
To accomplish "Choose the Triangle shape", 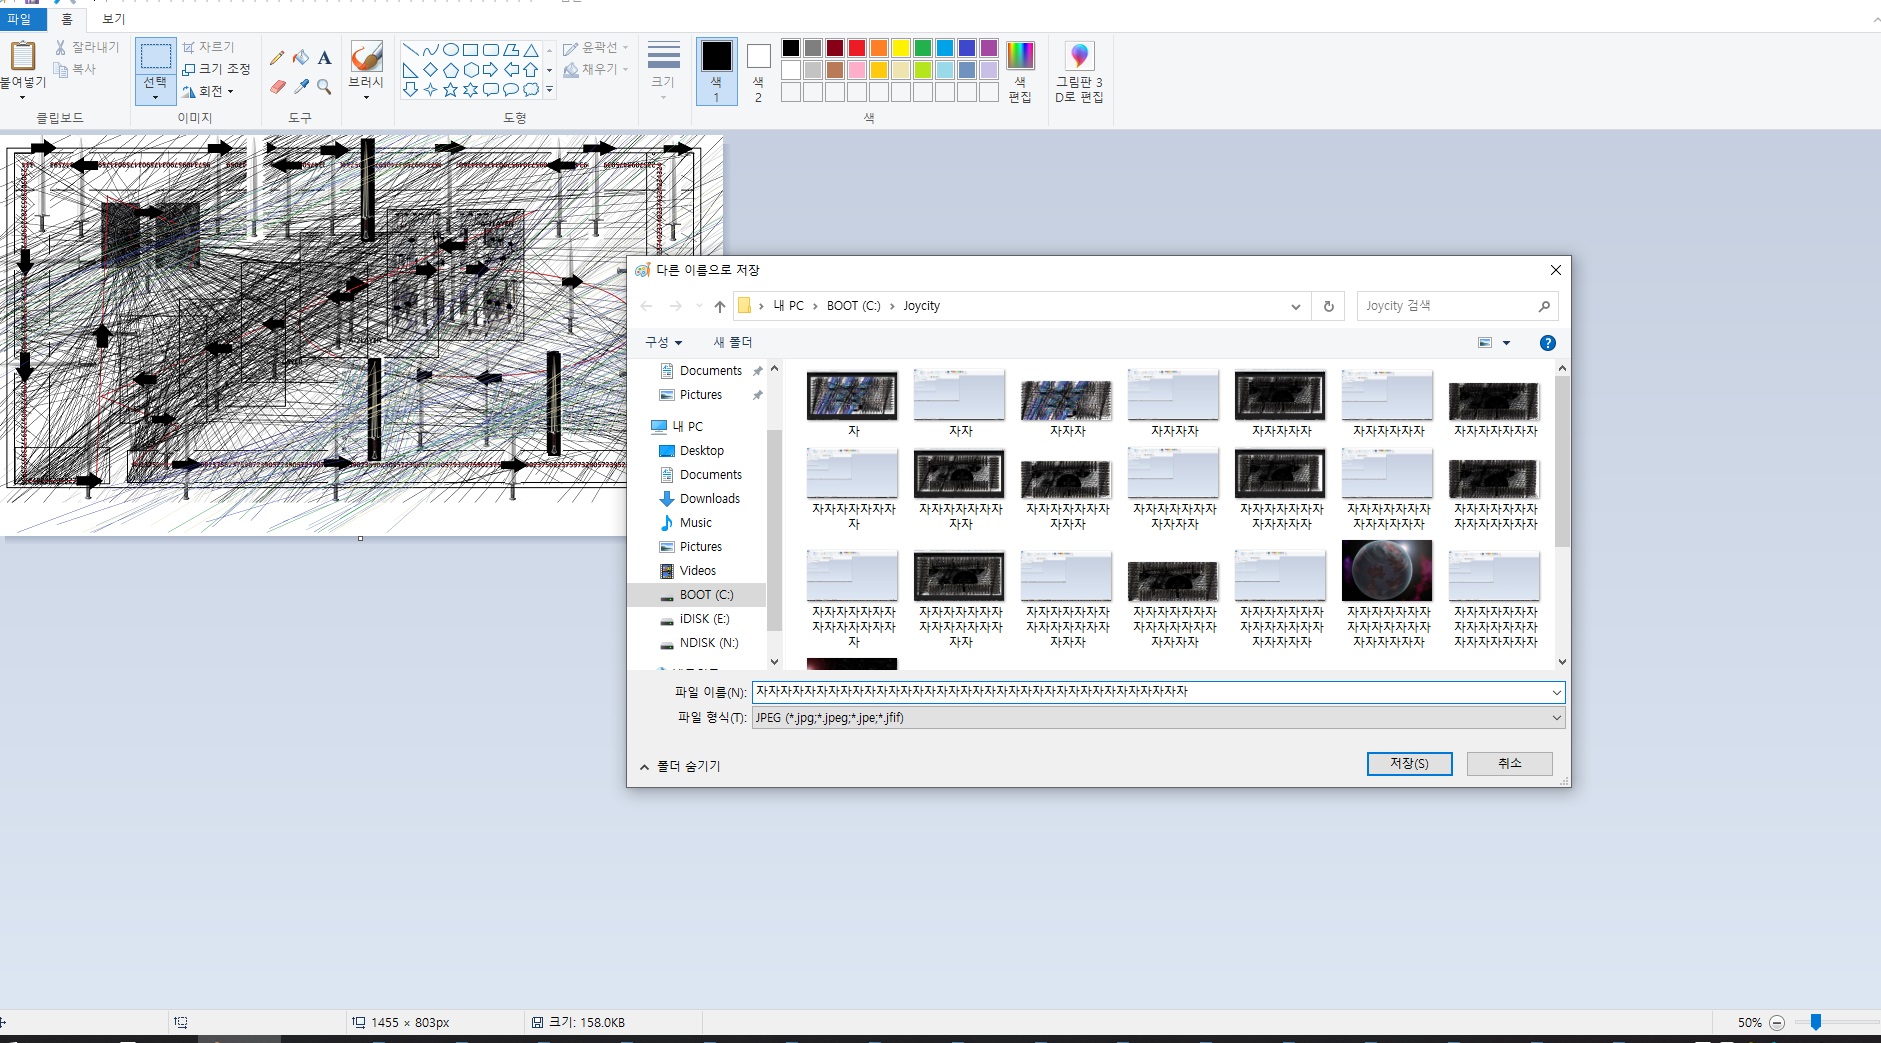I will tap(531, 49).
